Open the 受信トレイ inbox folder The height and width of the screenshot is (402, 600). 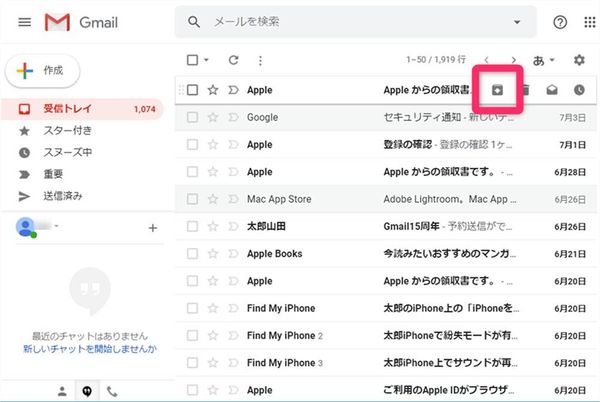(83, 109)
